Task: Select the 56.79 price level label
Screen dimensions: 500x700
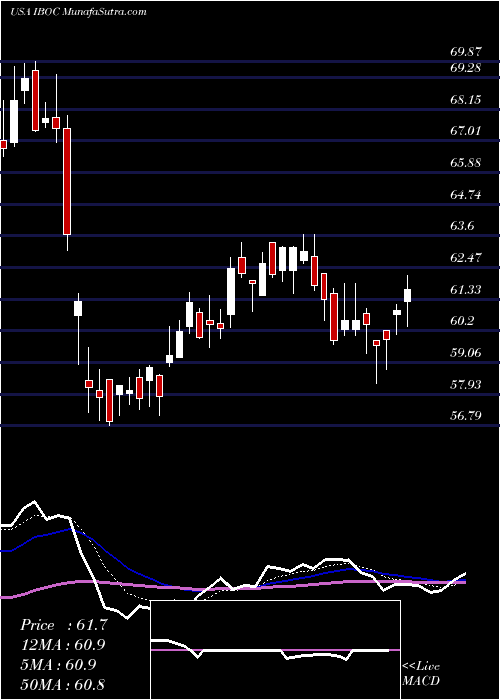Action: coord(466,417)
